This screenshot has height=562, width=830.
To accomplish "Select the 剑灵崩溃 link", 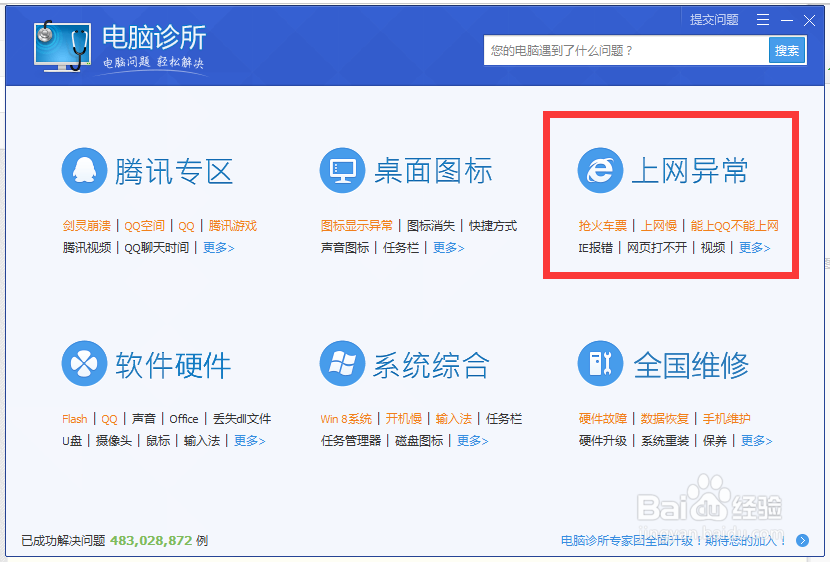I will (x=87, y=226).
